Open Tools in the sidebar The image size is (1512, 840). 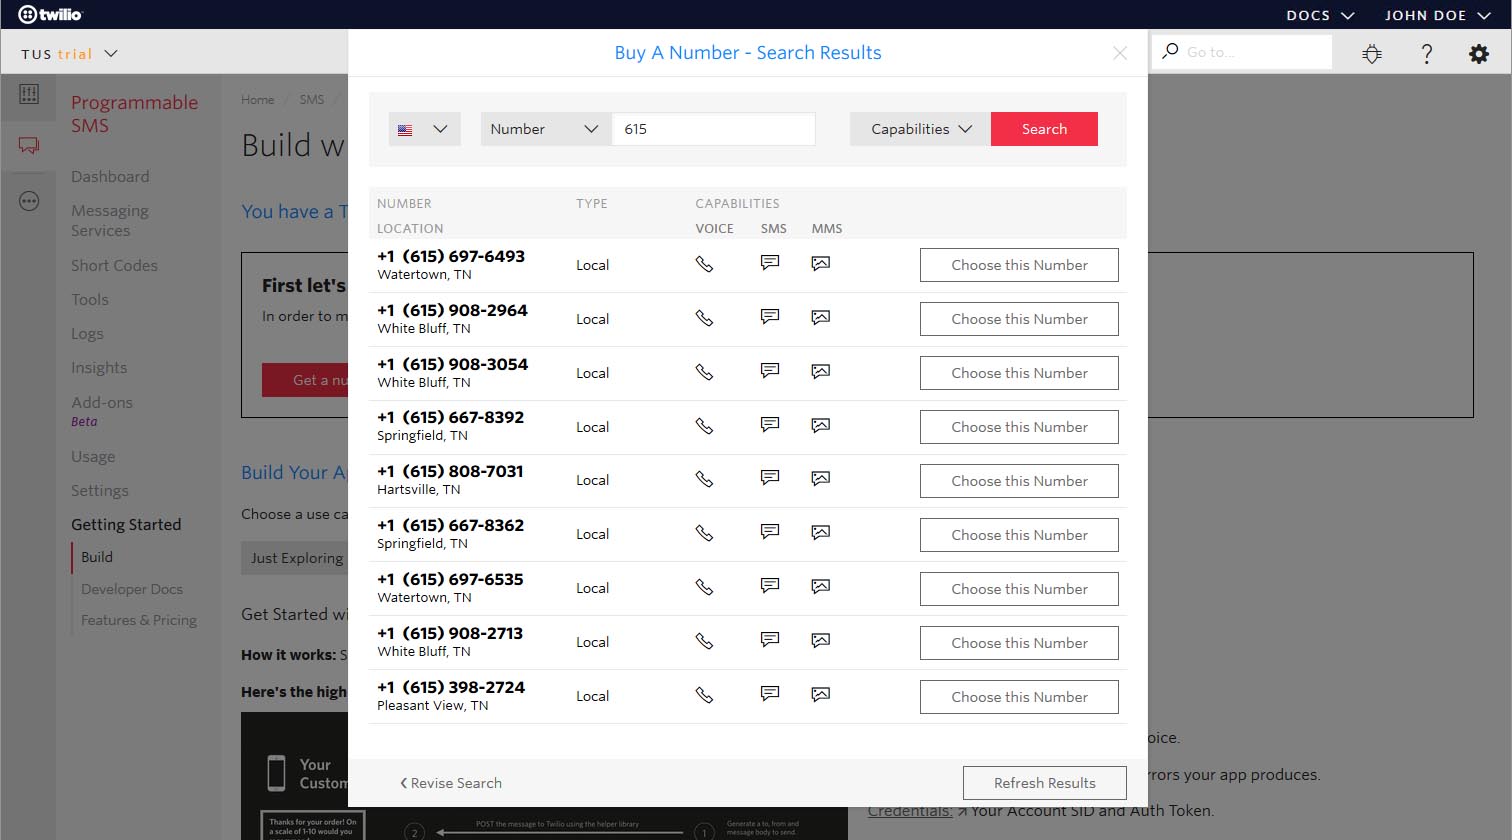pos(90,300)
